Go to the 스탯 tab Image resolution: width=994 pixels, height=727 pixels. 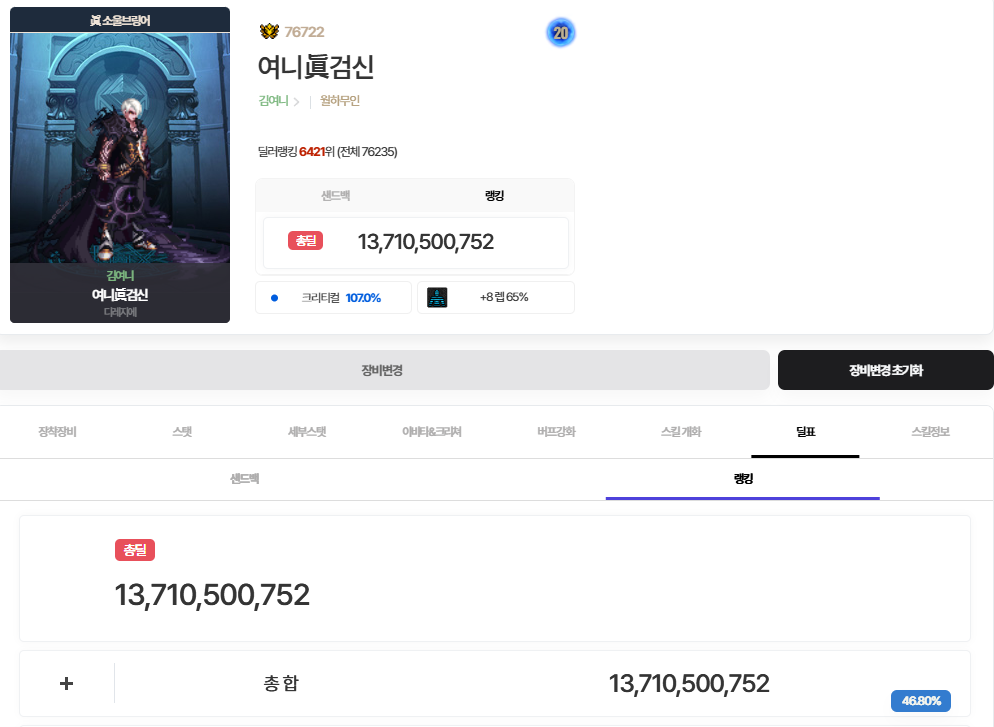182,432
